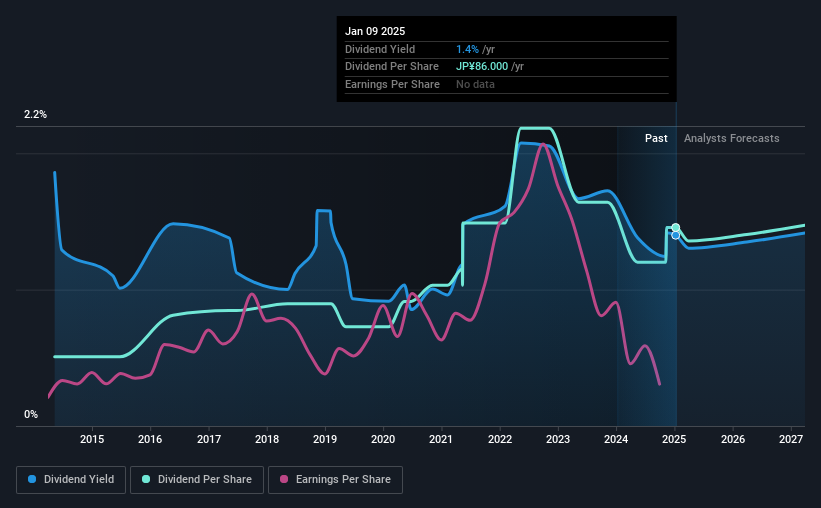Click the 'Past' label on the chart
The height and width of the screenshot is (508, 821).
click(x=656, y=138)
